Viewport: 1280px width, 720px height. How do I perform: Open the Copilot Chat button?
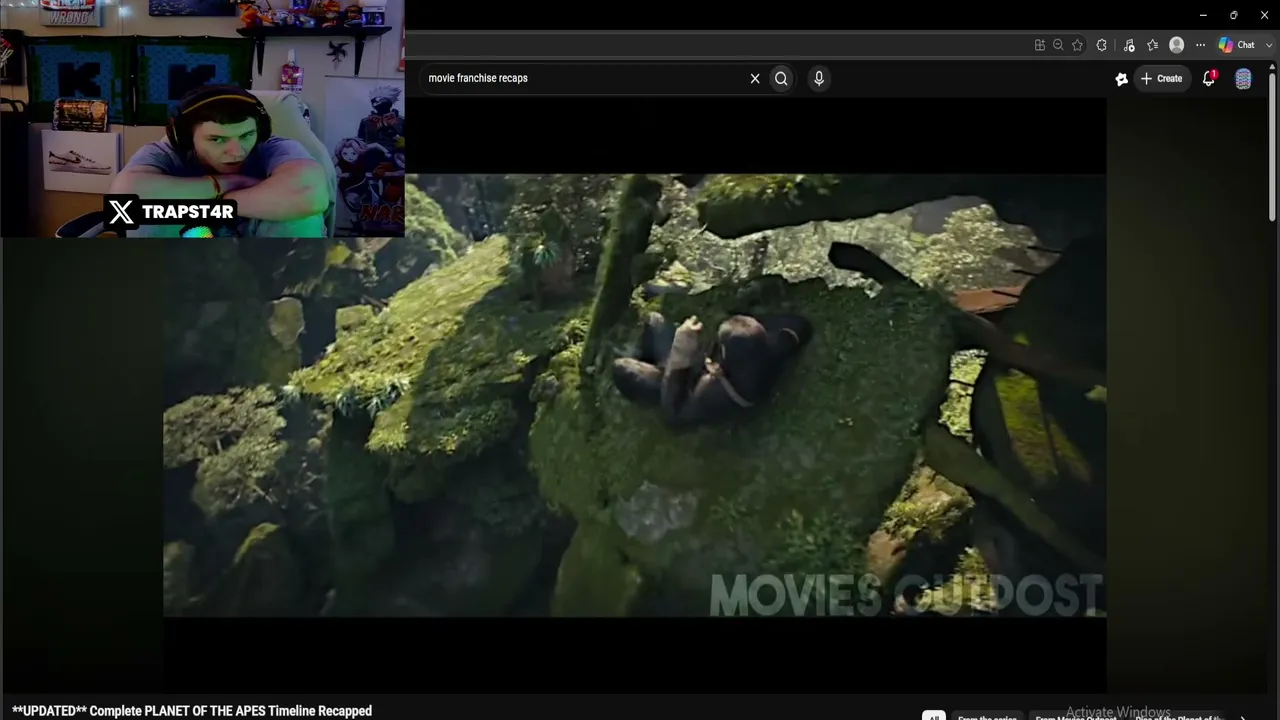tap(1237, 45)
